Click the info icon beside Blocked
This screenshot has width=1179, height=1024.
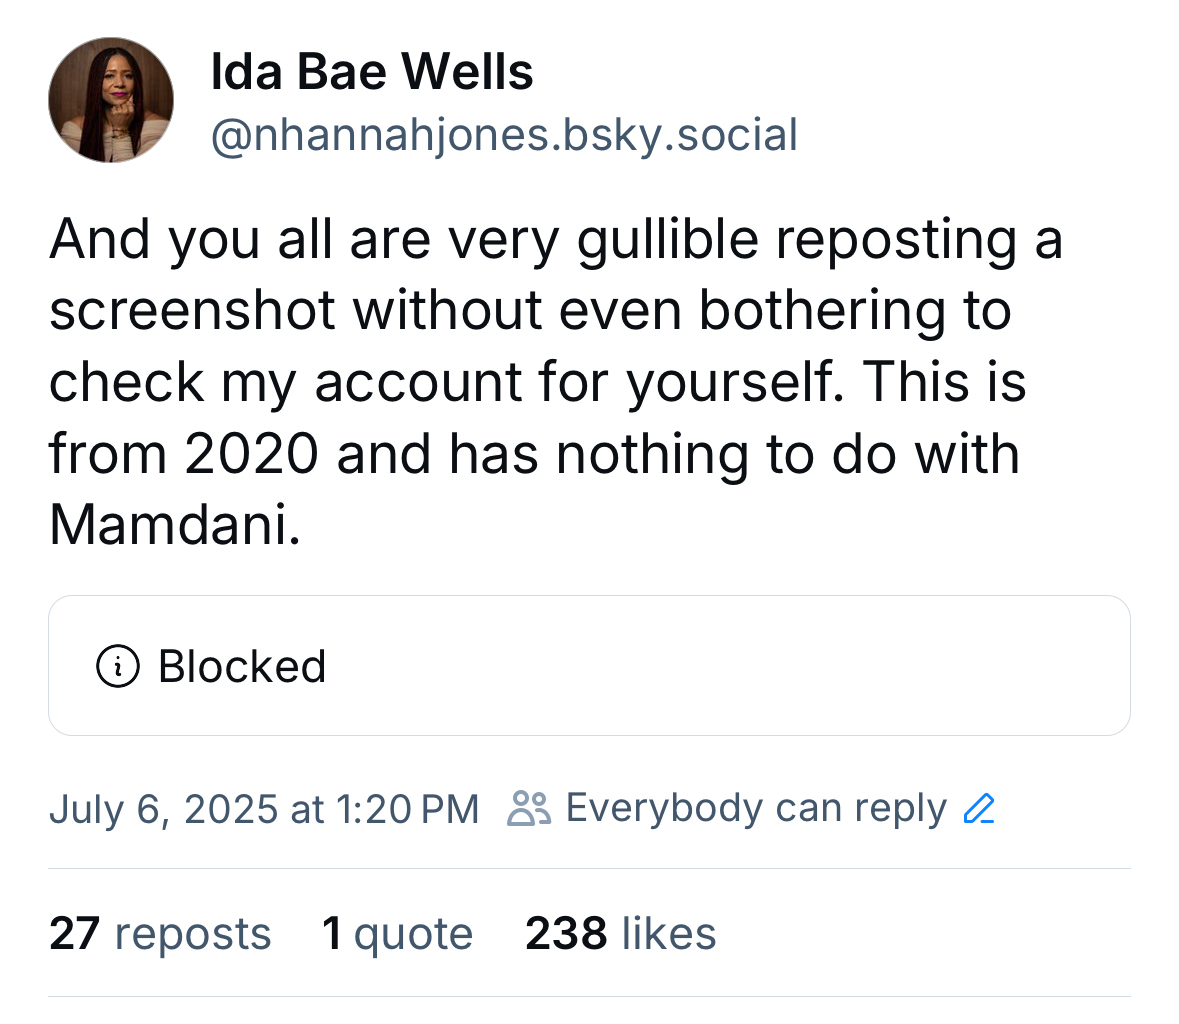click(x=117, y=666)
